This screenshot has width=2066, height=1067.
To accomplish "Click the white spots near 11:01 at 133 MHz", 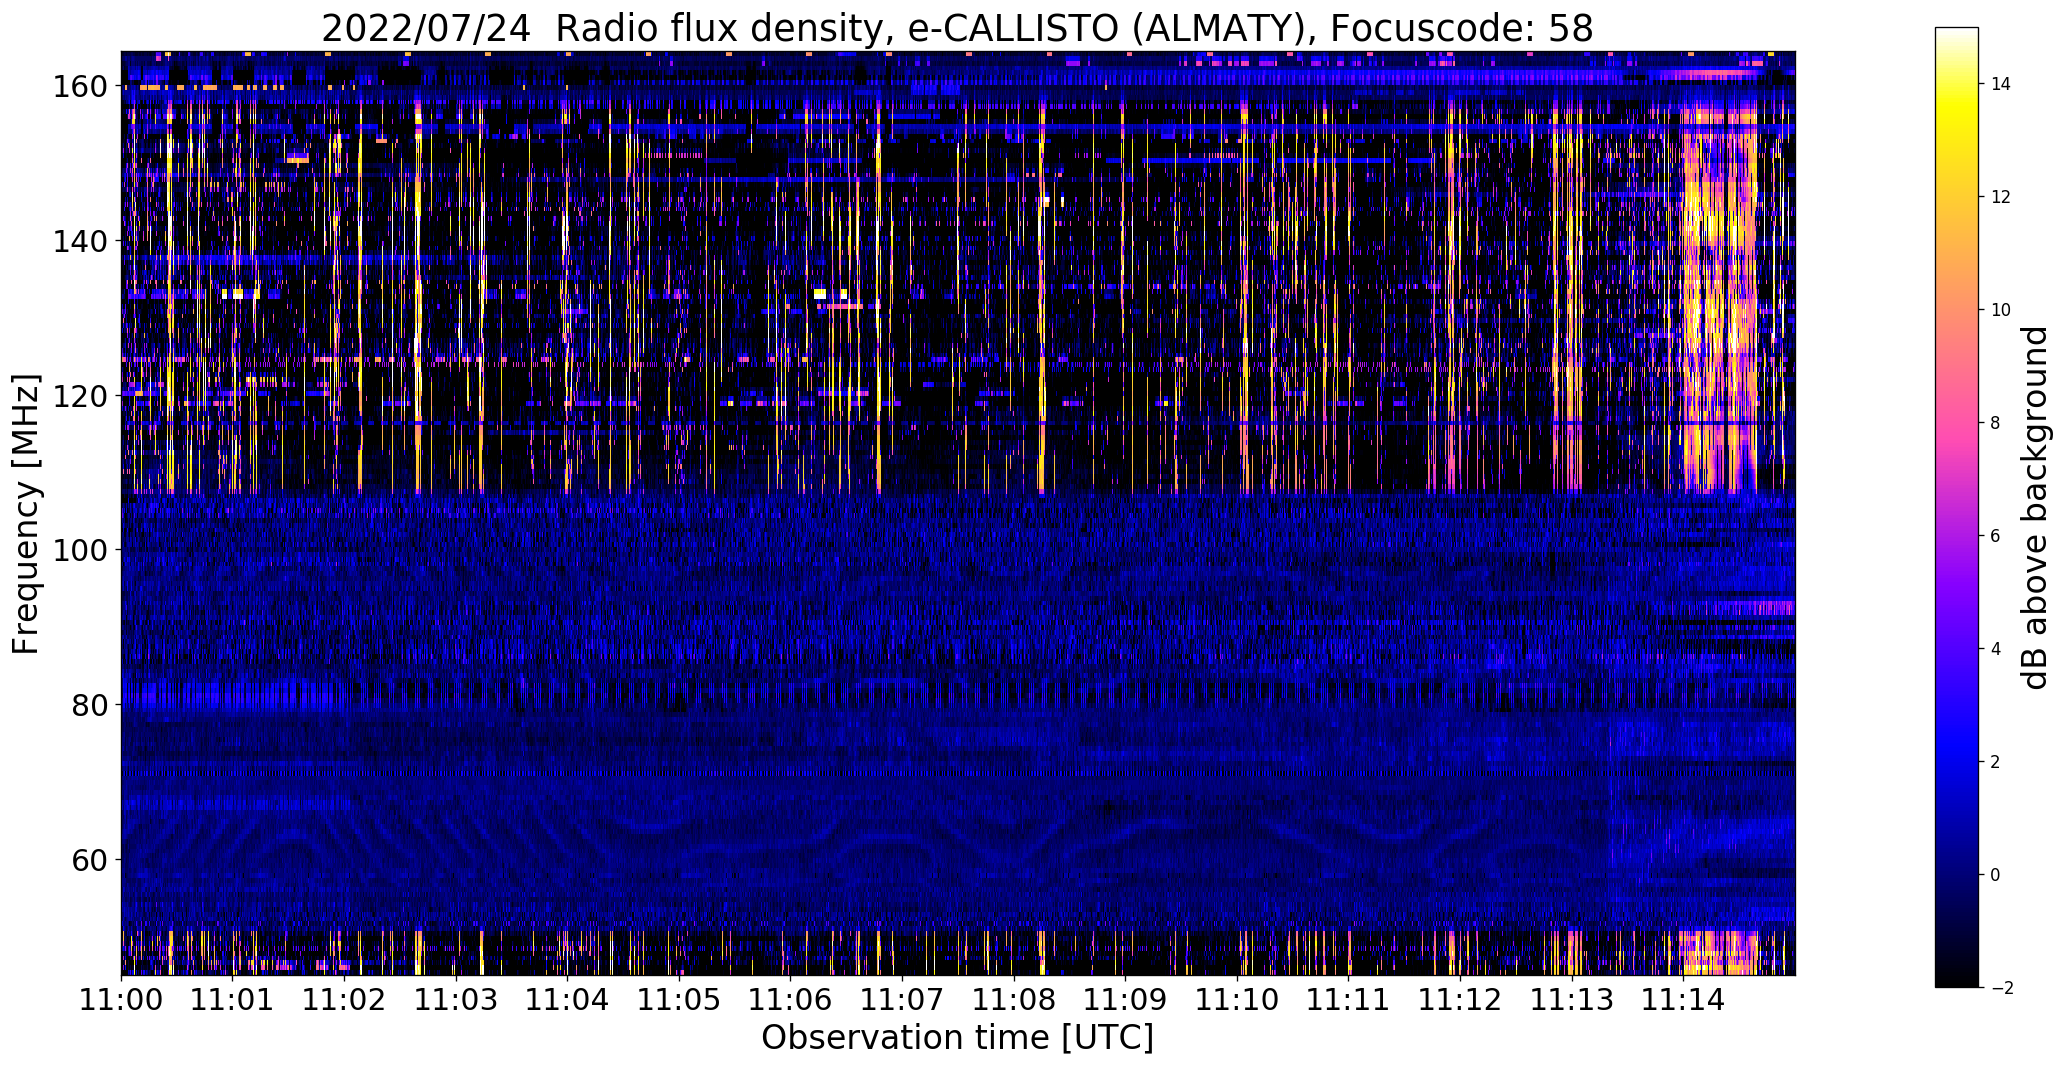I will click(240, 294).
